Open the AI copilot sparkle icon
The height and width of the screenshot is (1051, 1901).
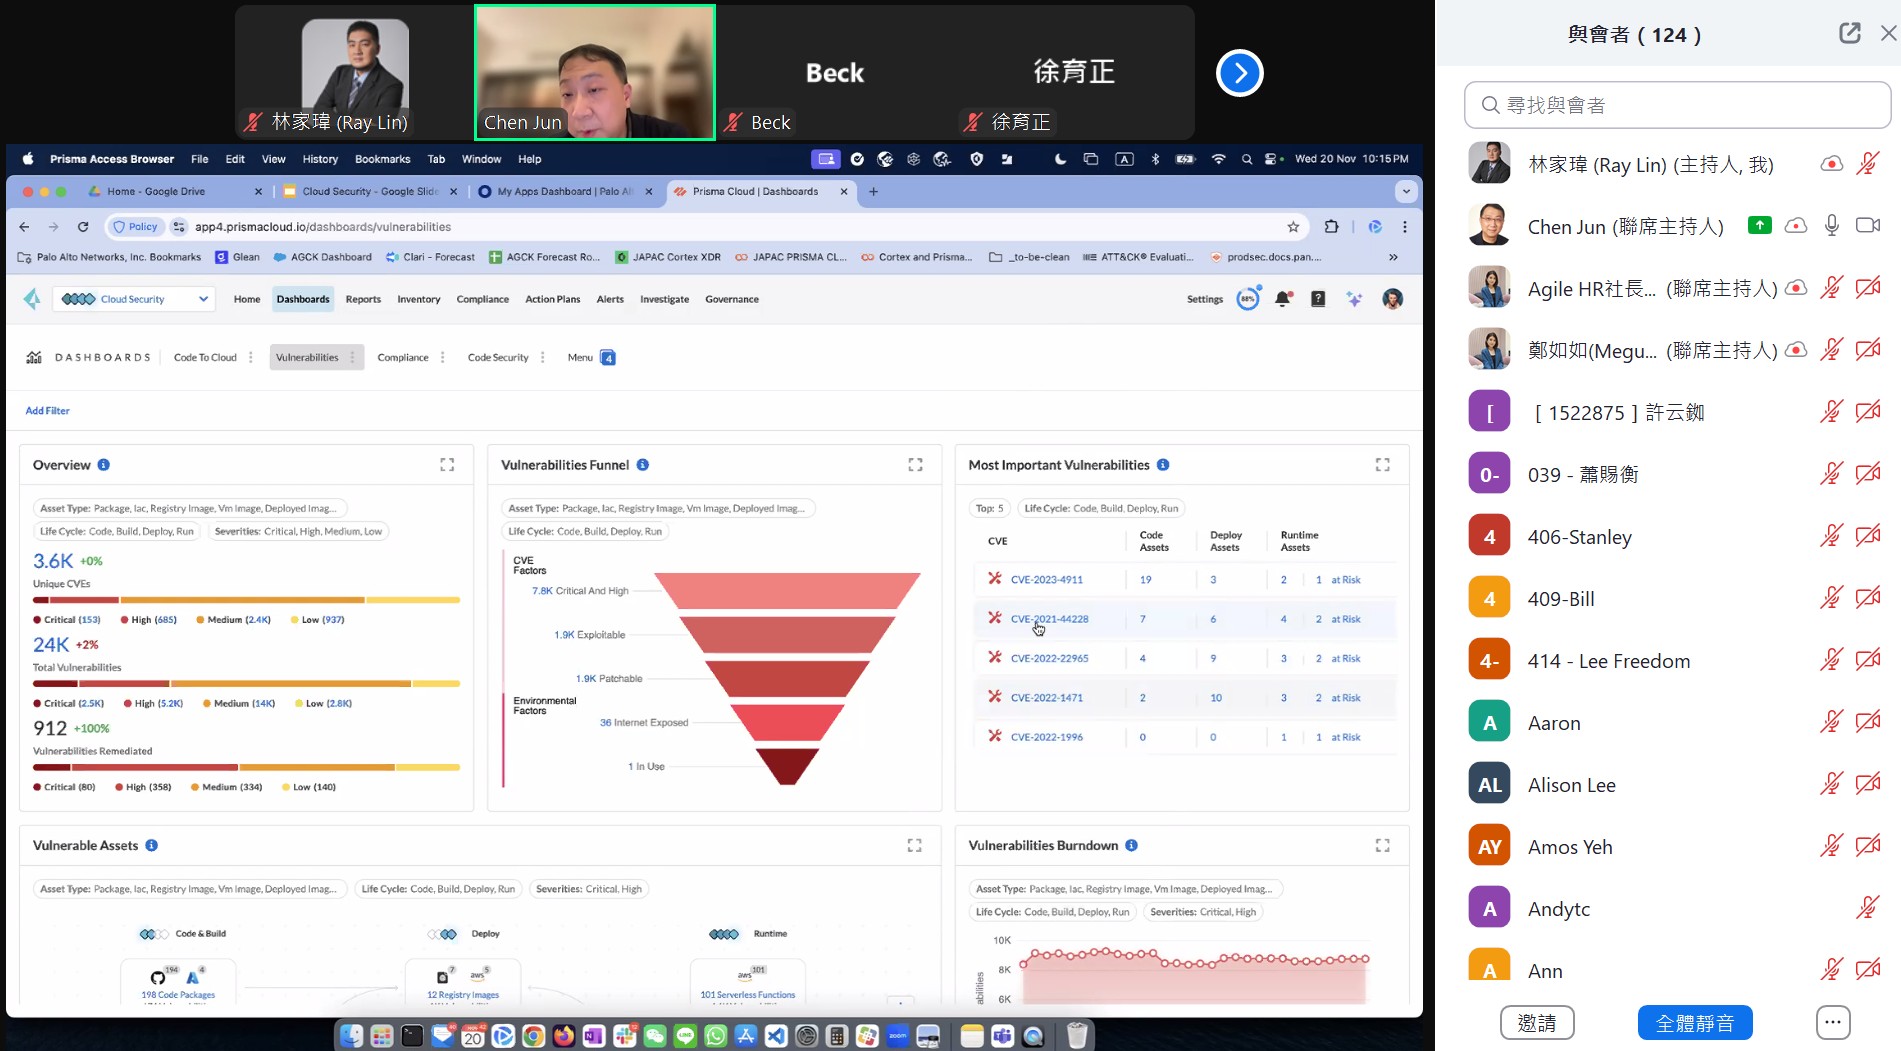click(x=1354, y=299)
